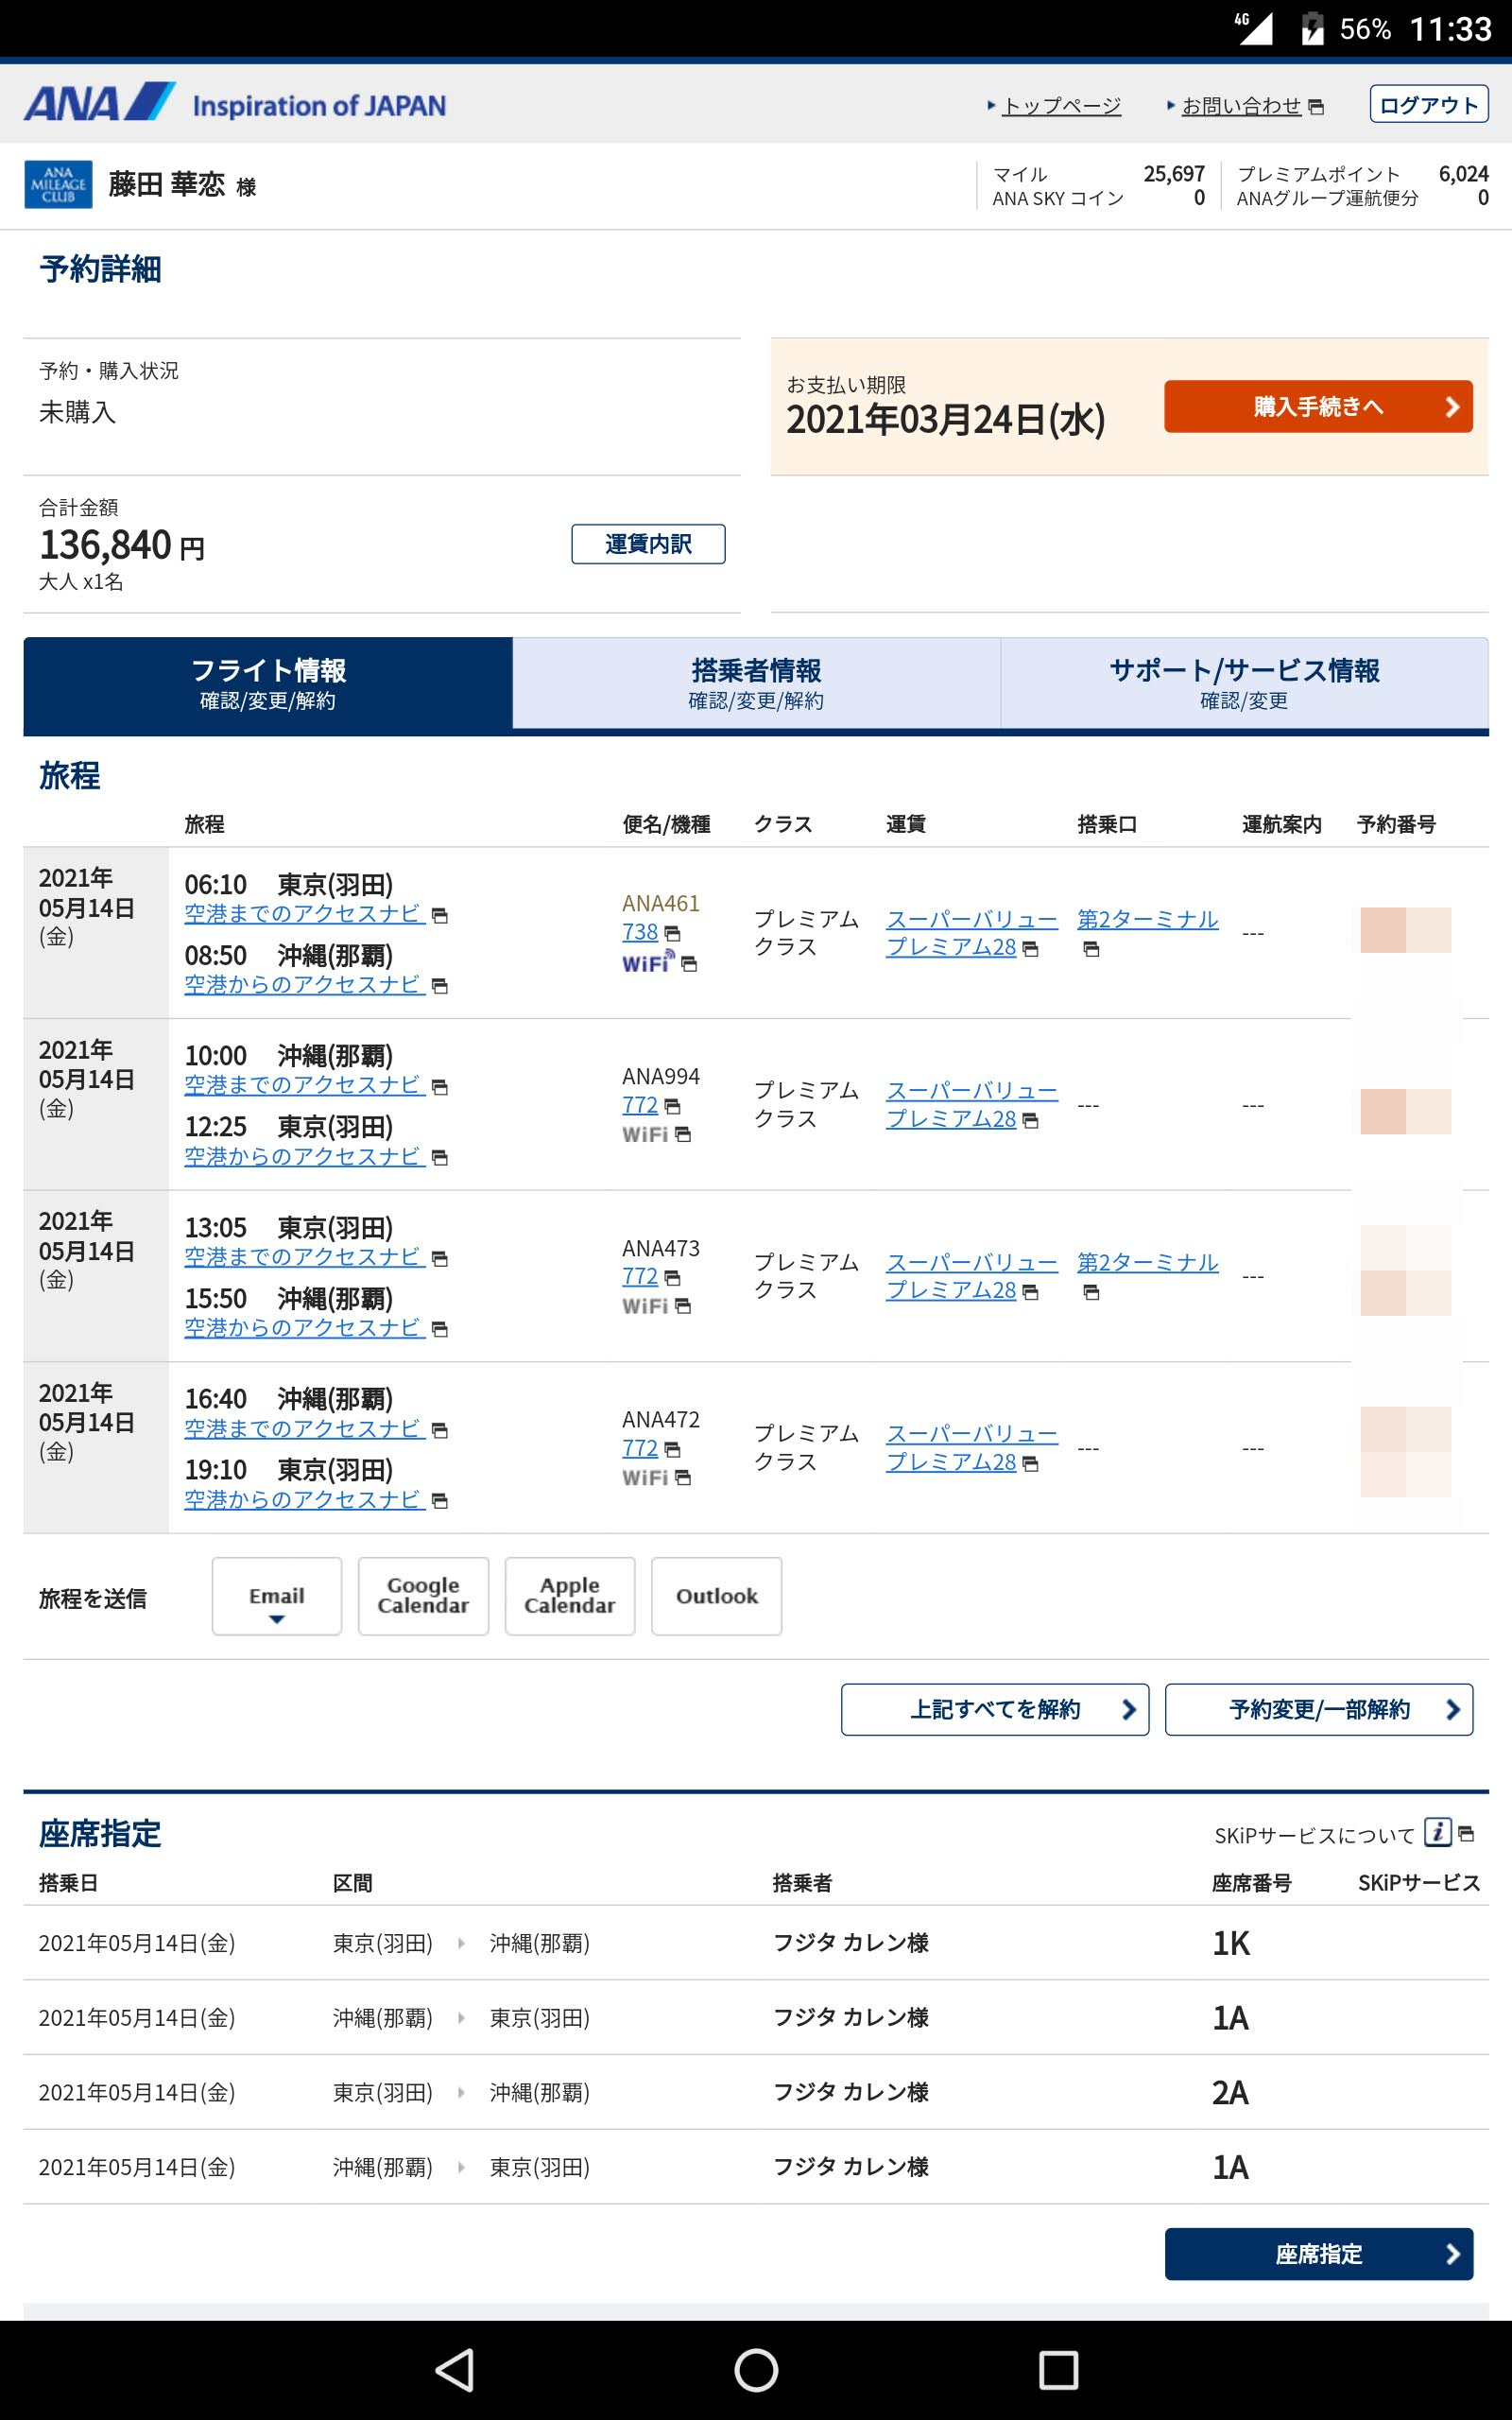Switch to サポート/サービス情報 tab

pos(1243,683)
